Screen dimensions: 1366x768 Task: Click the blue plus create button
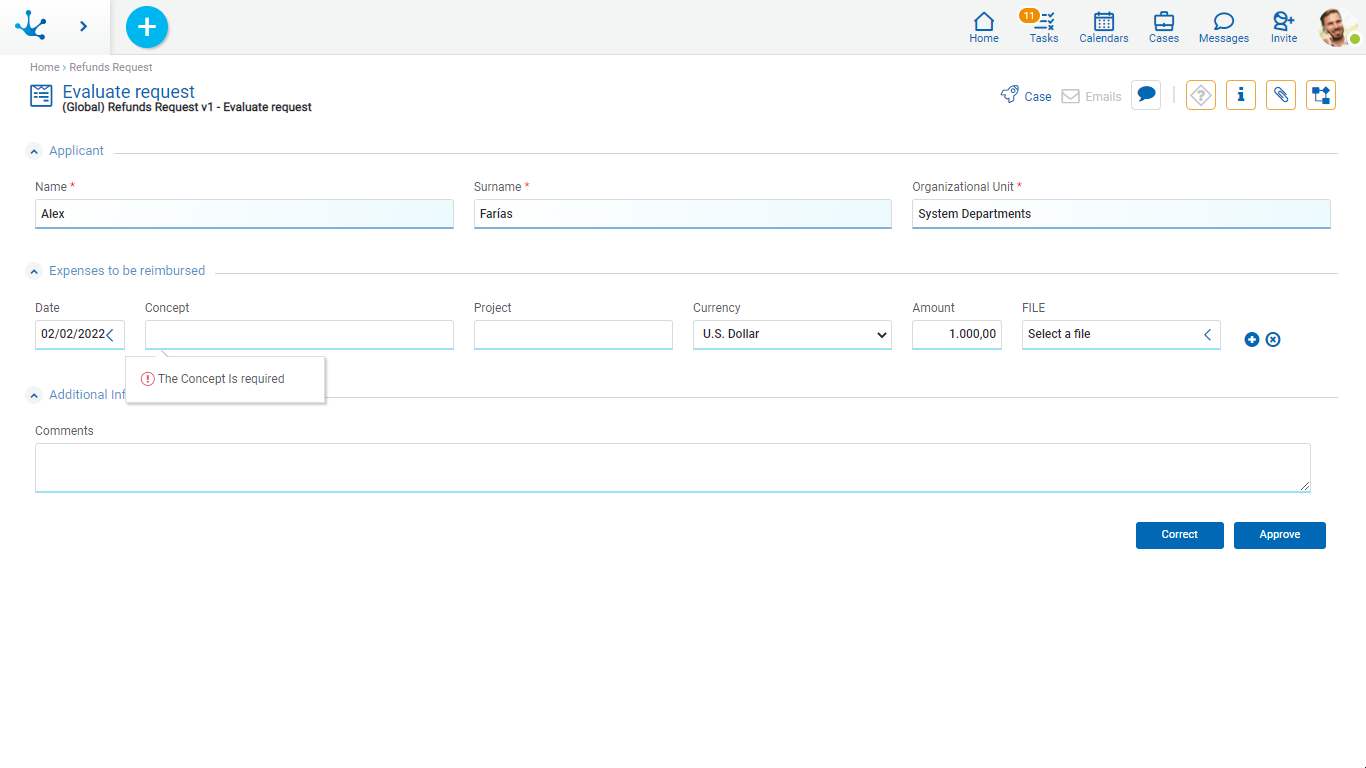point(147,27)
